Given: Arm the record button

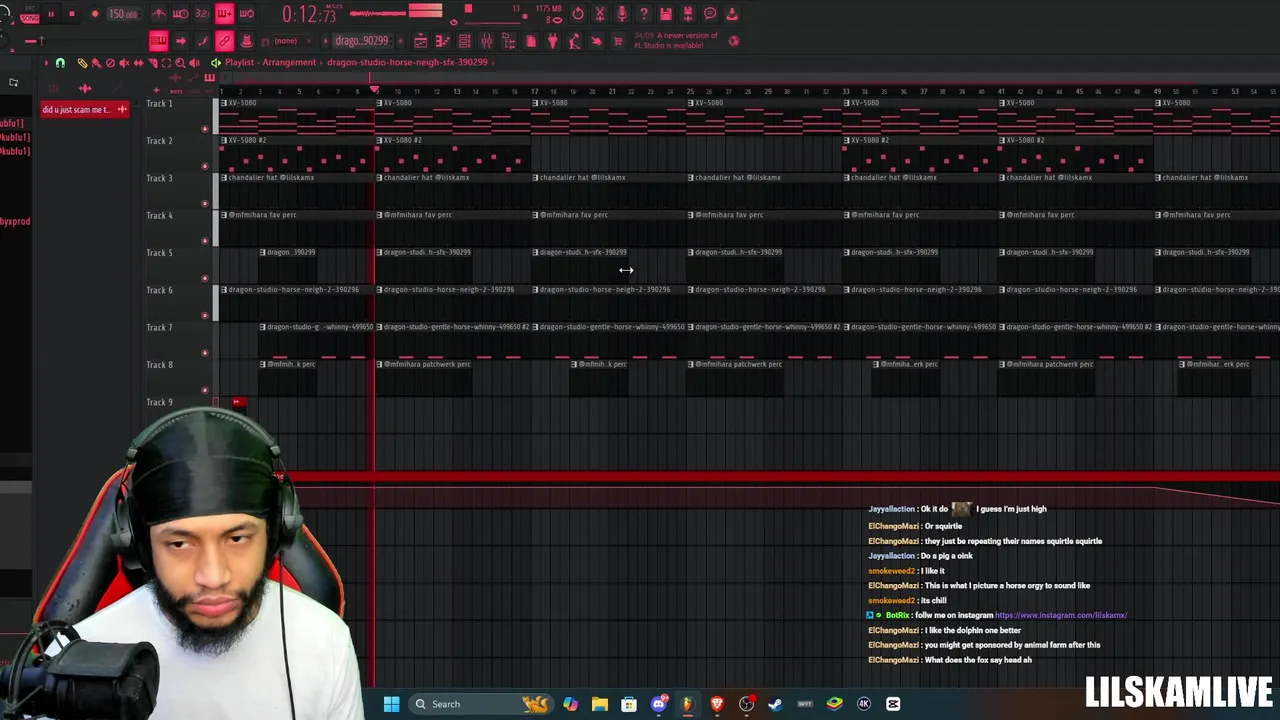Looking at the screenshot, I should coord(95,14).
